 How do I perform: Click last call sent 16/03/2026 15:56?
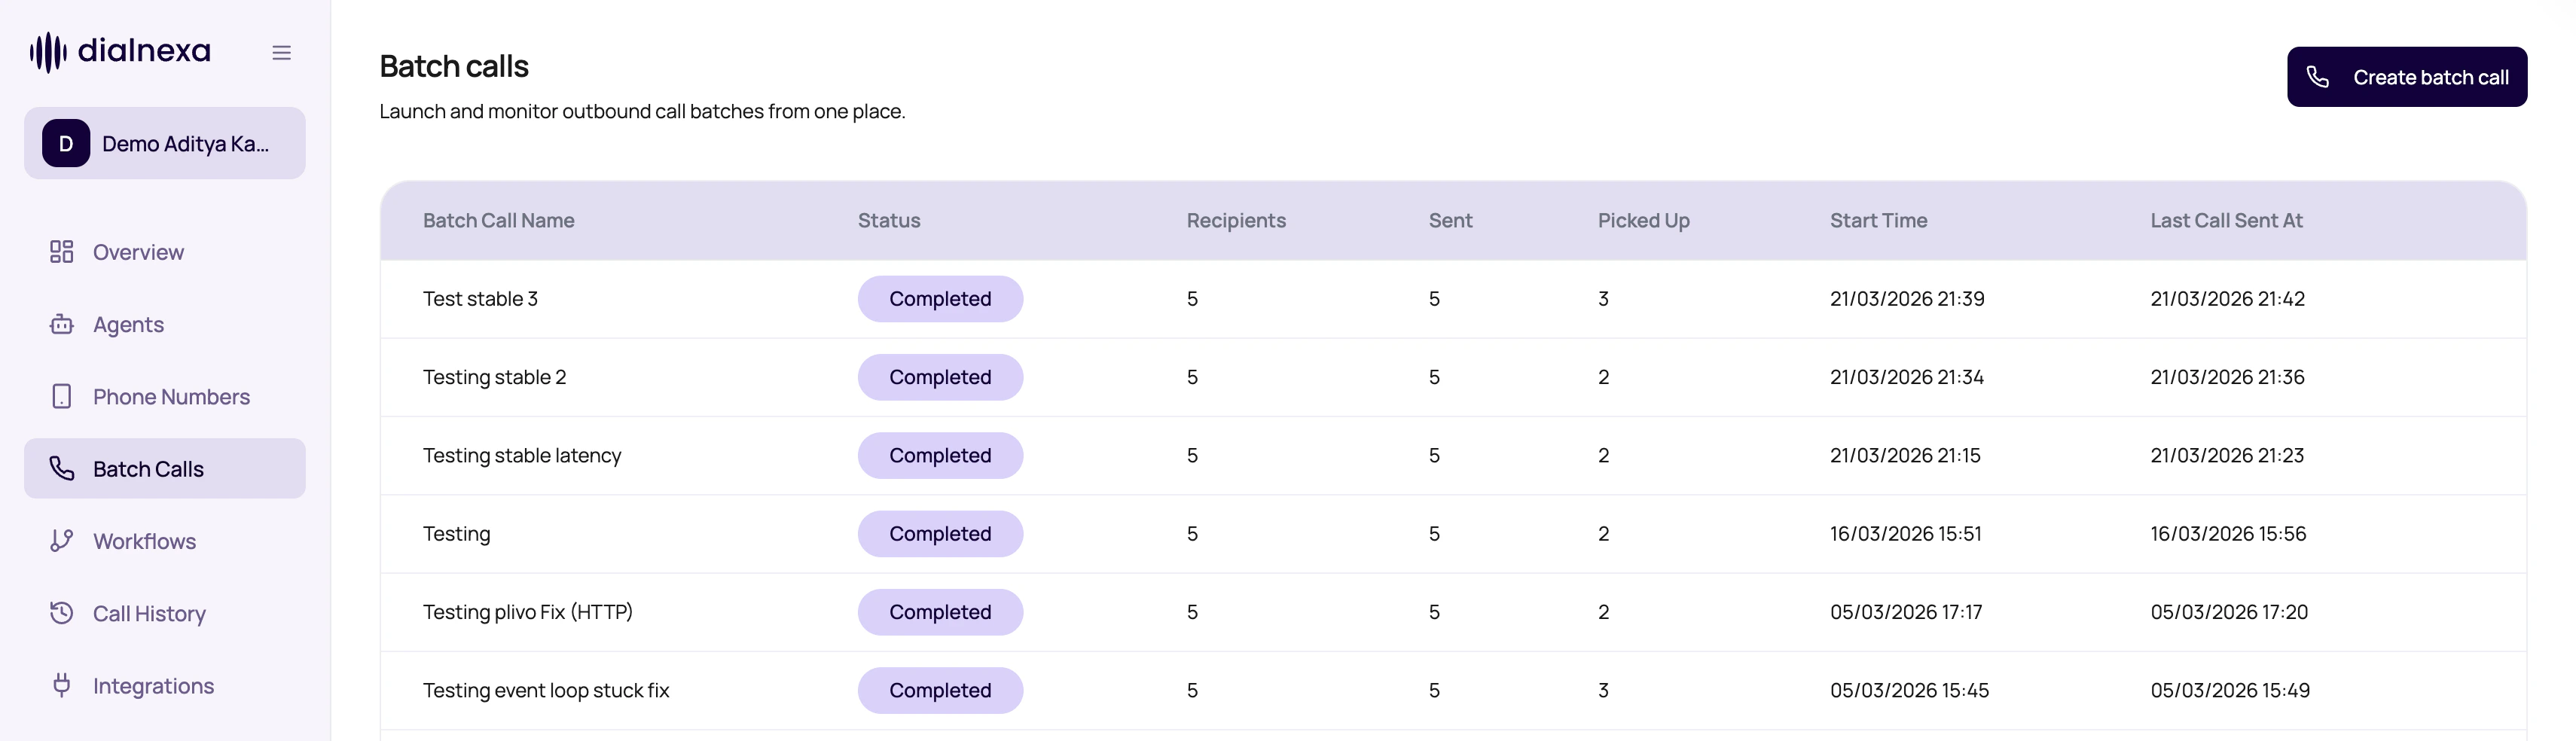click(x=2229, y=534)
